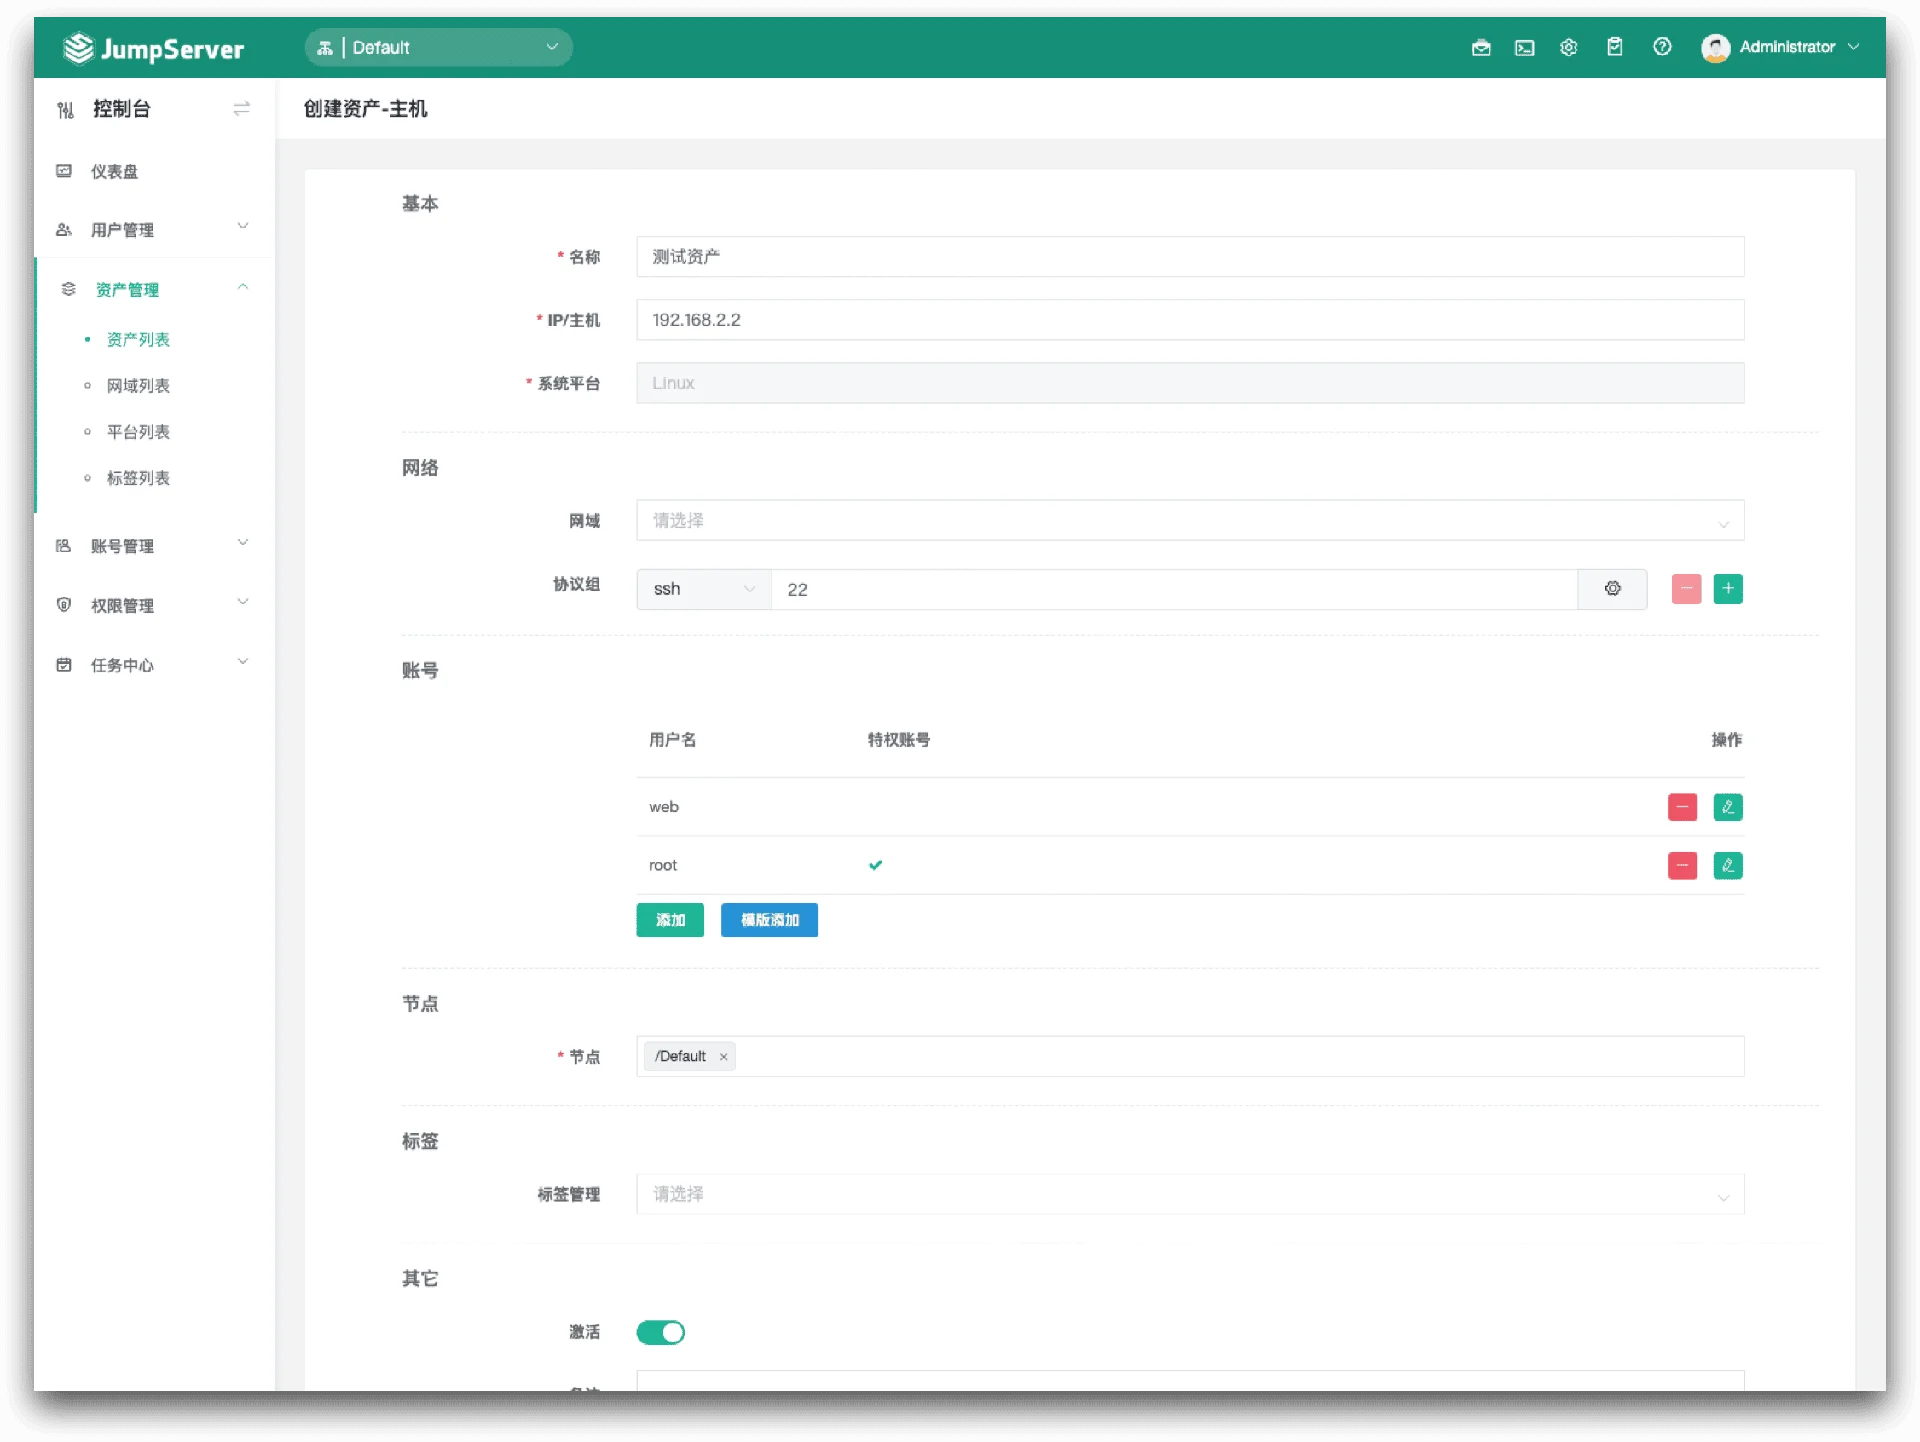Remove the /Default node tag
The height and width of the screenshot is (1442, 1920).
[x=723, y=1057]
